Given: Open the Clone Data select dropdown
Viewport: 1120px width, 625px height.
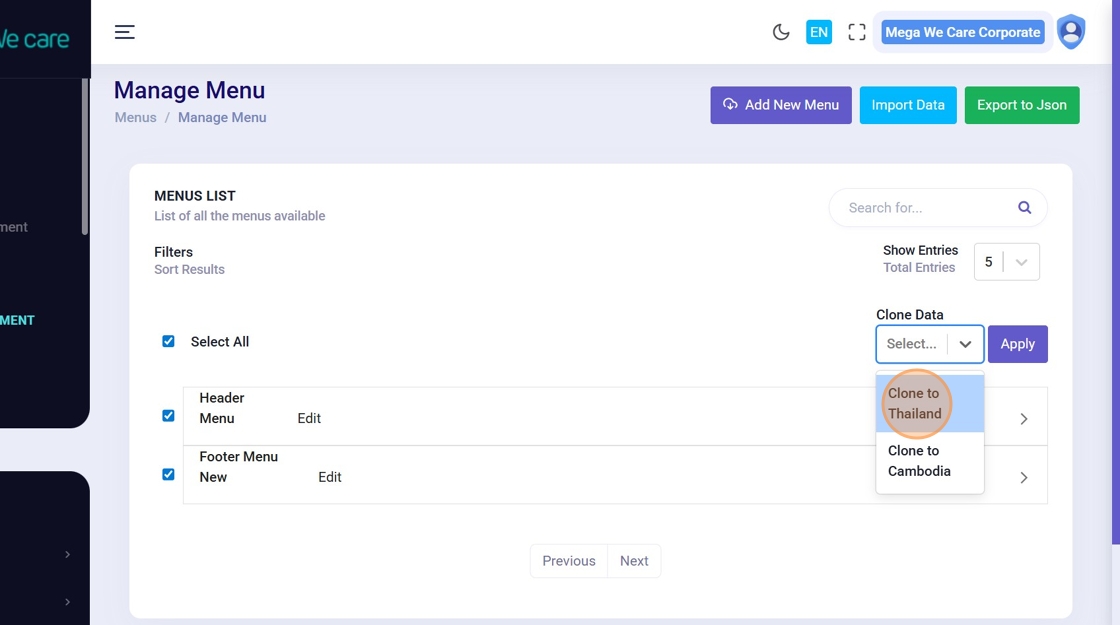Looking at the screenshot, I should coord(929,344).
